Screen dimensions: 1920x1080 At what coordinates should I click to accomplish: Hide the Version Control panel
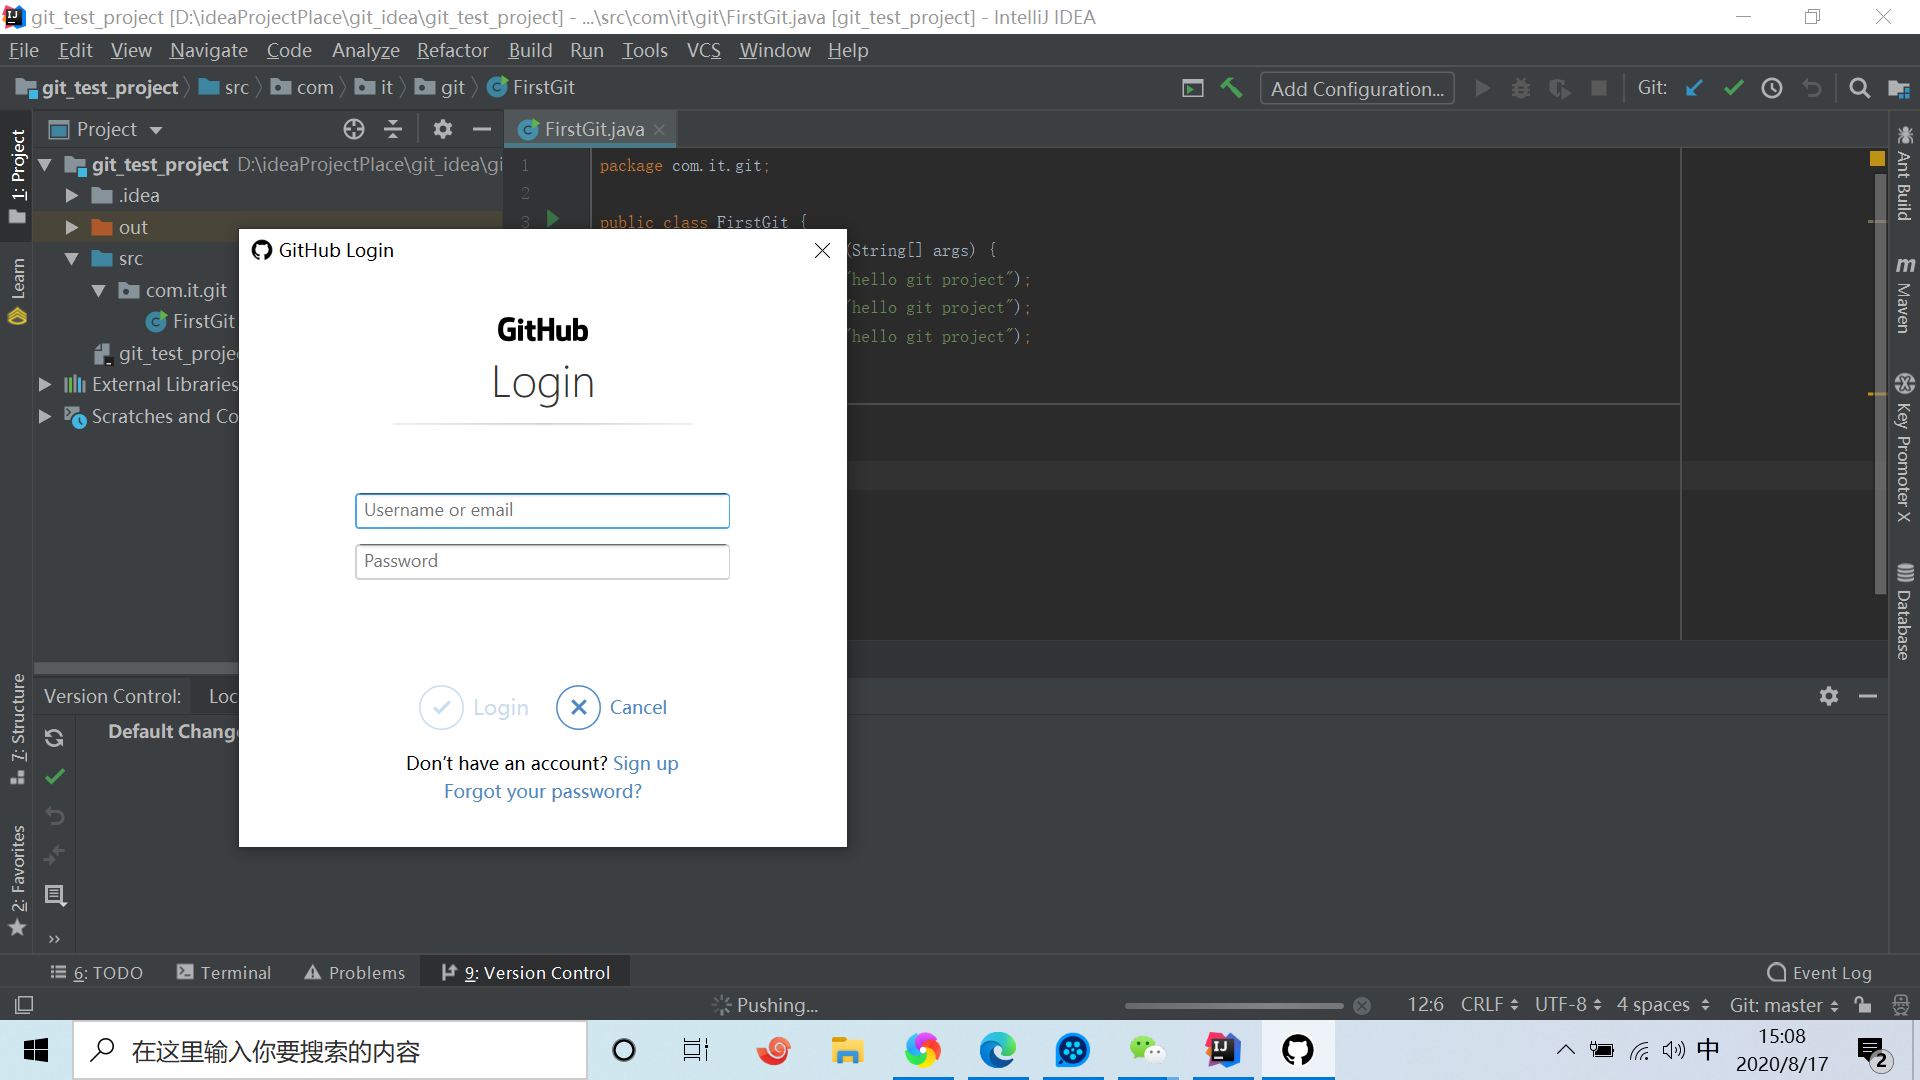(1868, 696)
